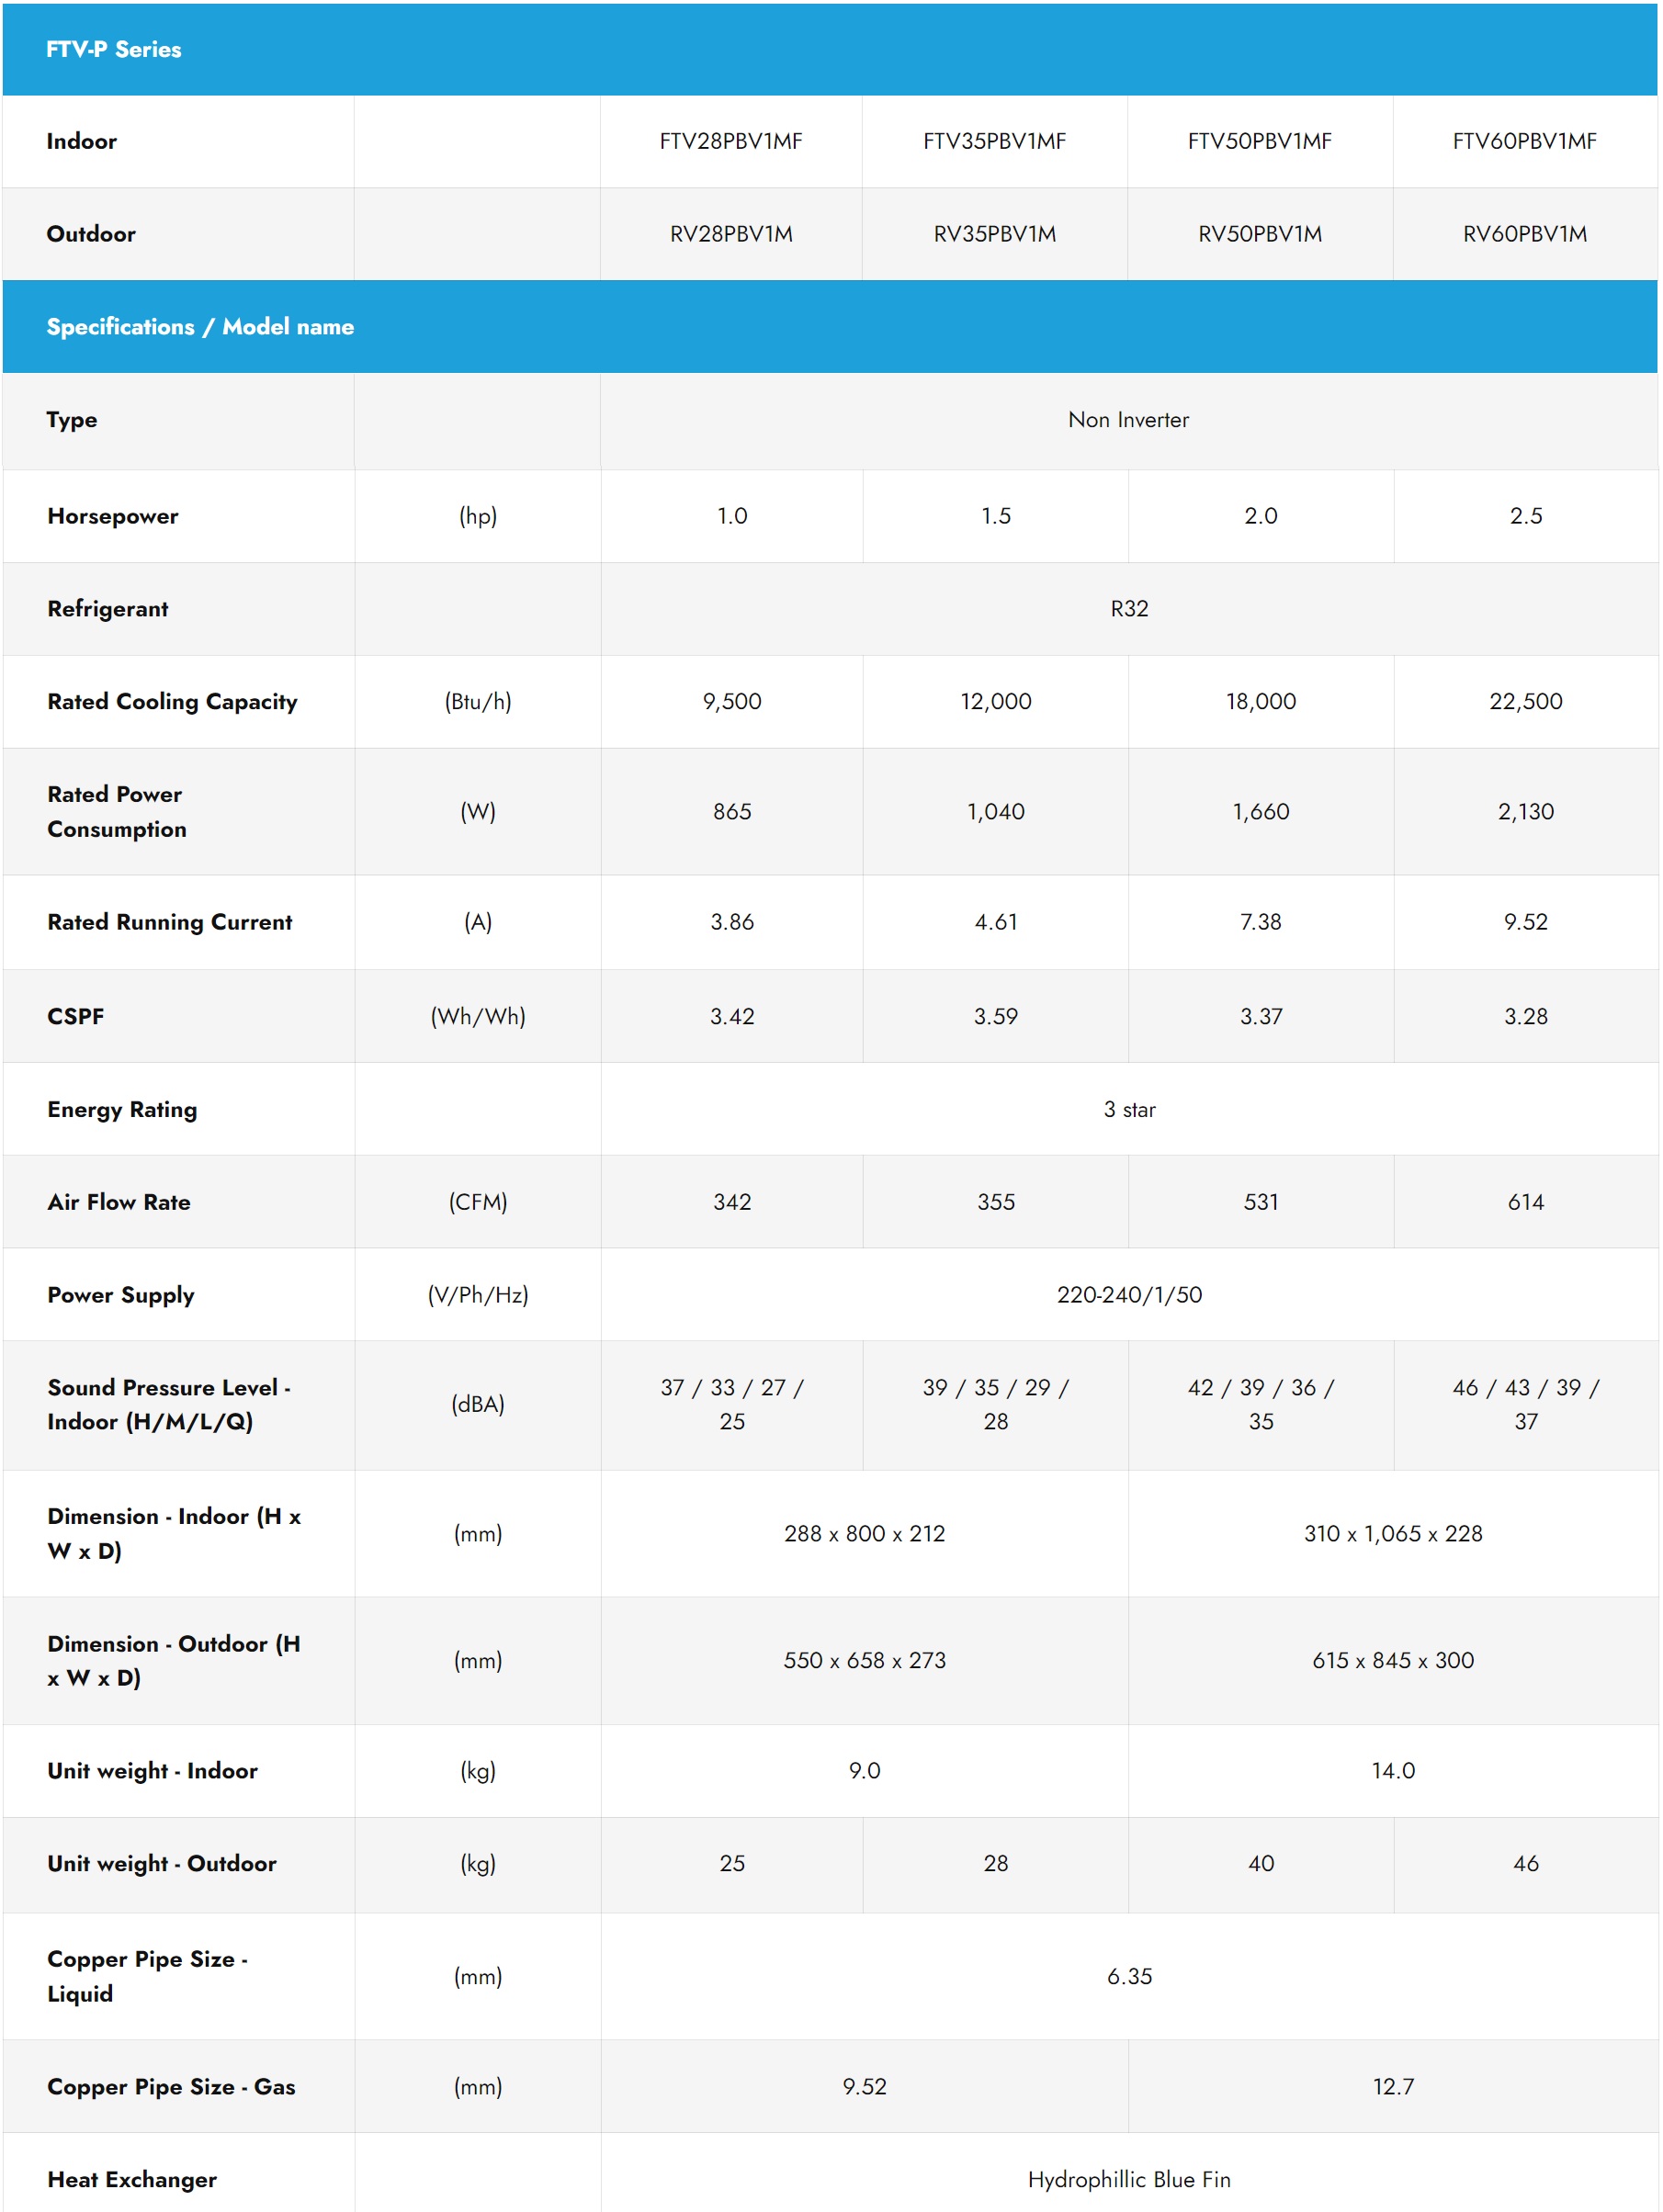Click the 22,500 Btu/h capacity value

click(1526, 702)
